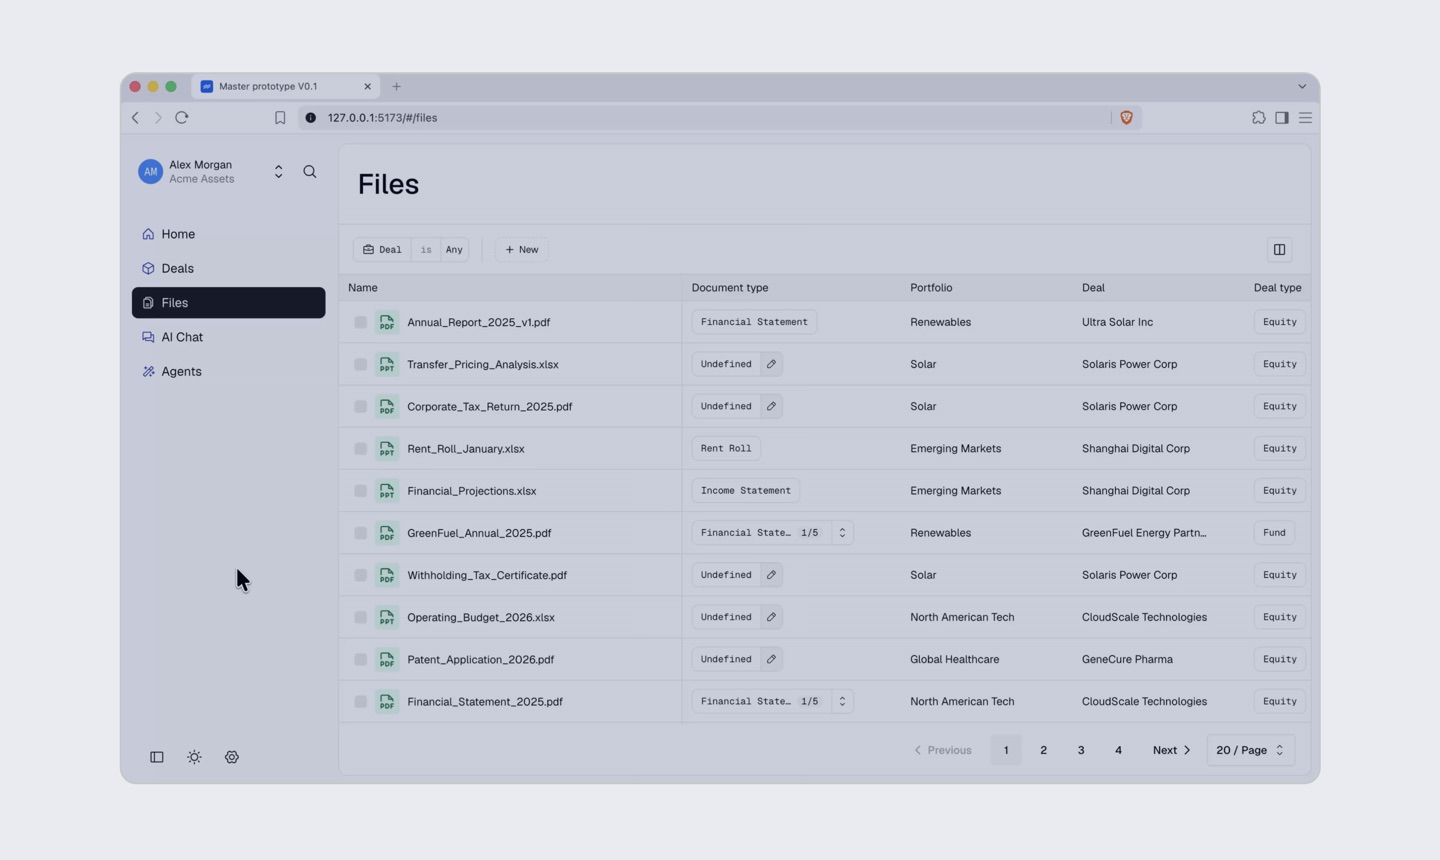Jump to page 3
The height and width of the screenshot is (860, 1440).
pyautogui.click(x=1081, y=750)
